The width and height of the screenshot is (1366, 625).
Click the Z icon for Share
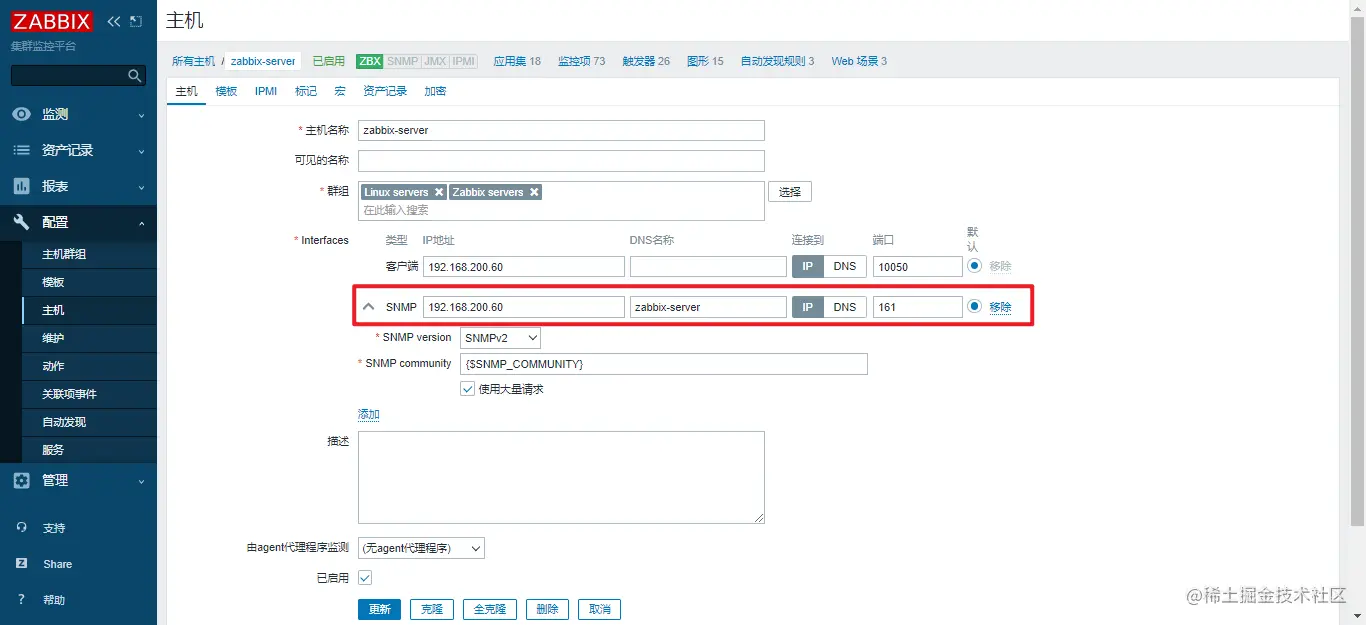(22, 563)
